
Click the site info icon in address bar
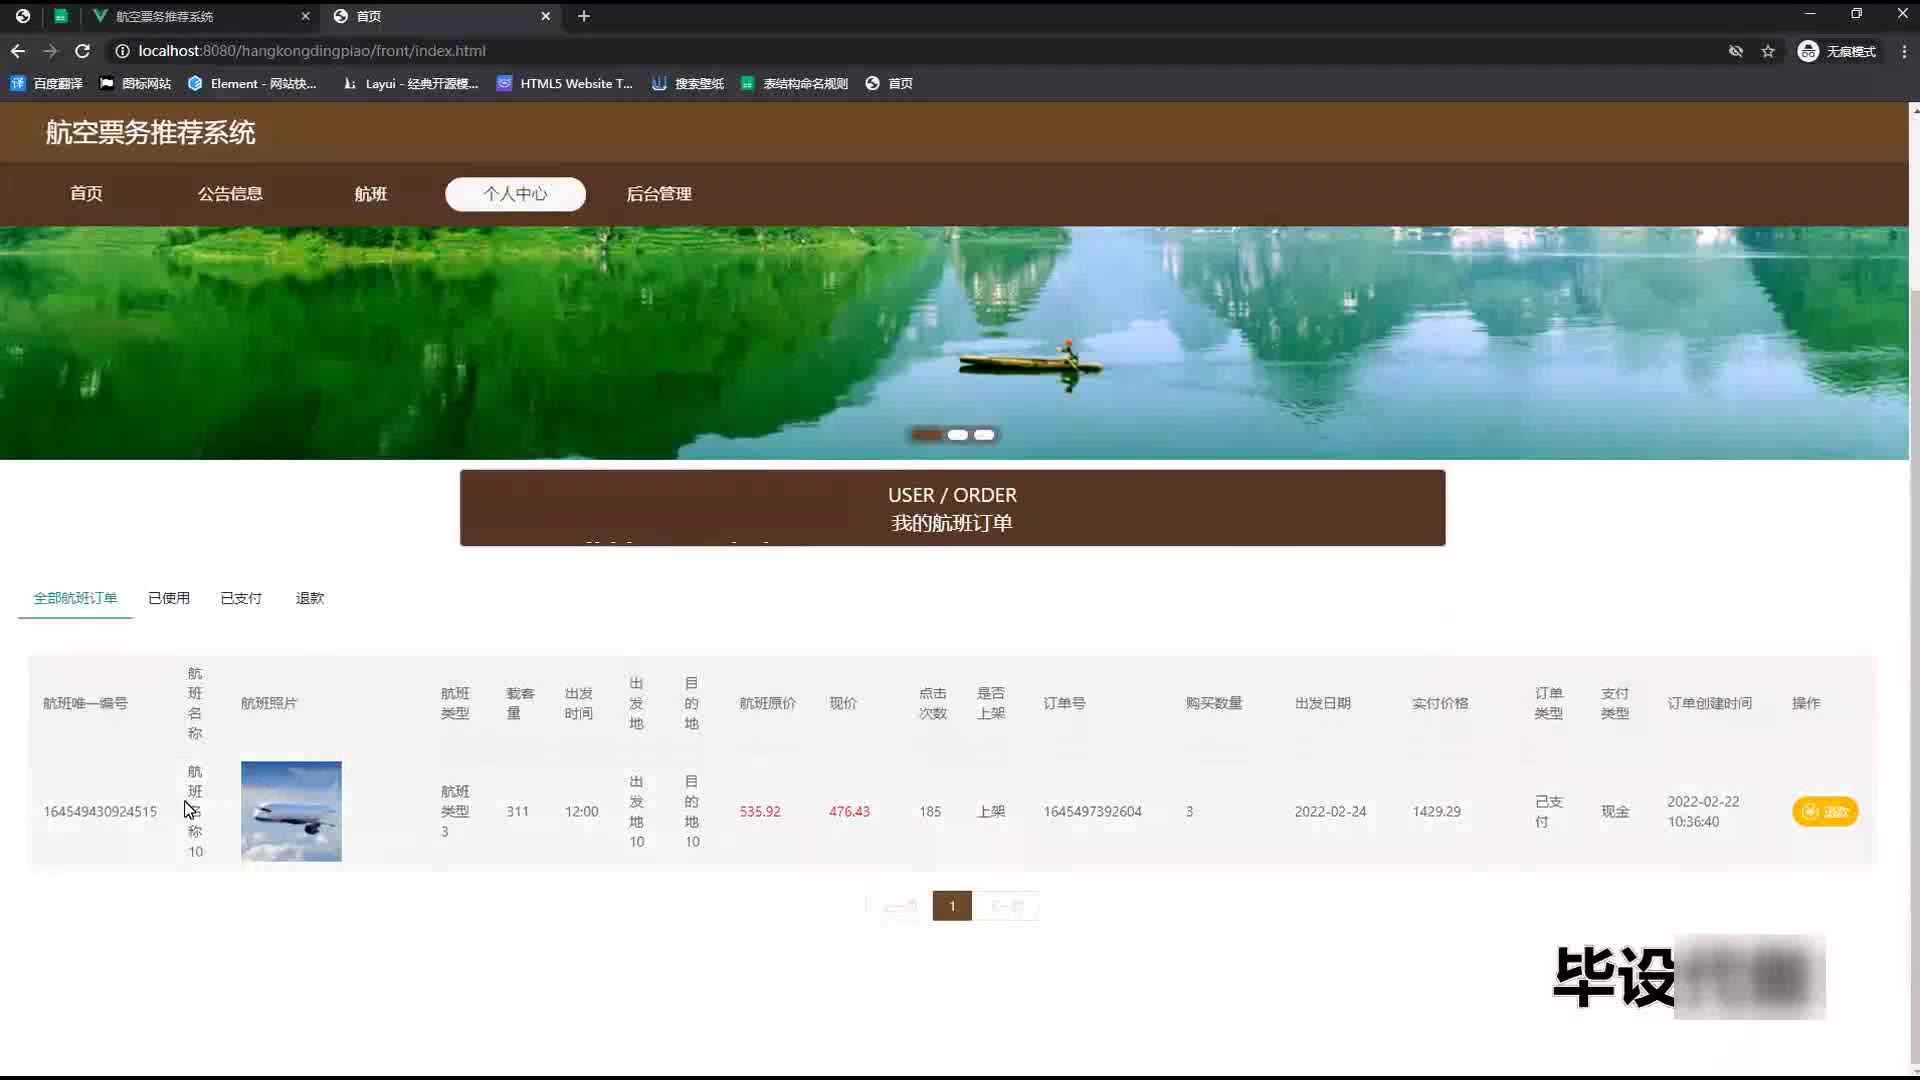point(122,51)
